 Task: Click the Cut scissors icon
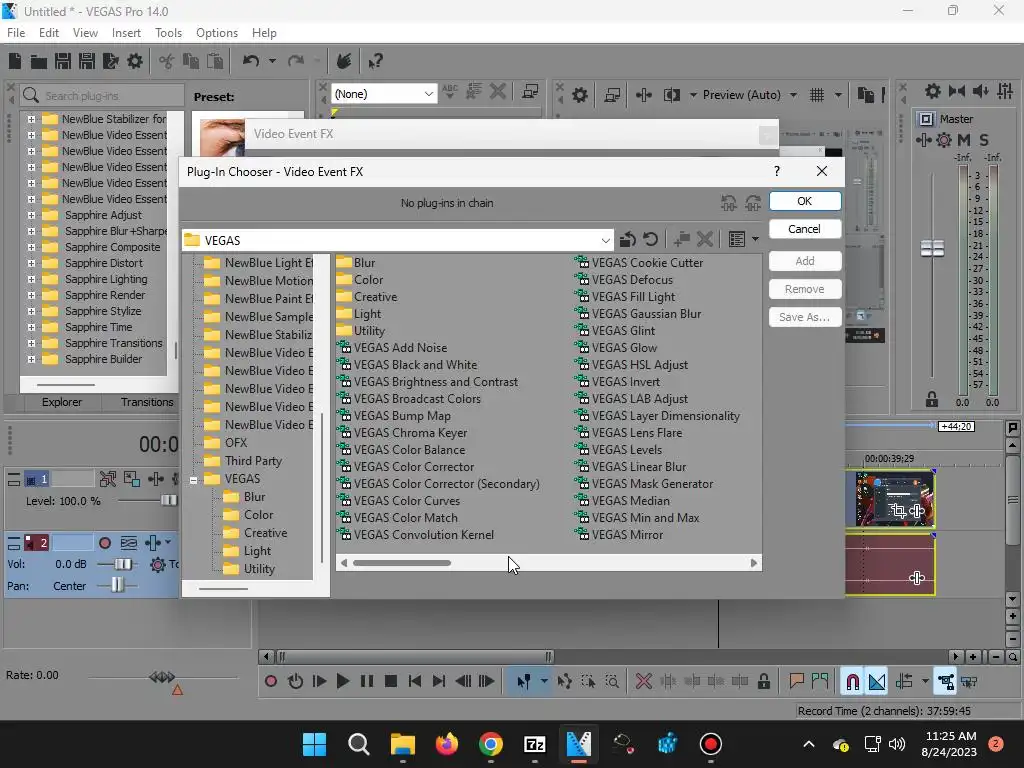tap(167, 61)
